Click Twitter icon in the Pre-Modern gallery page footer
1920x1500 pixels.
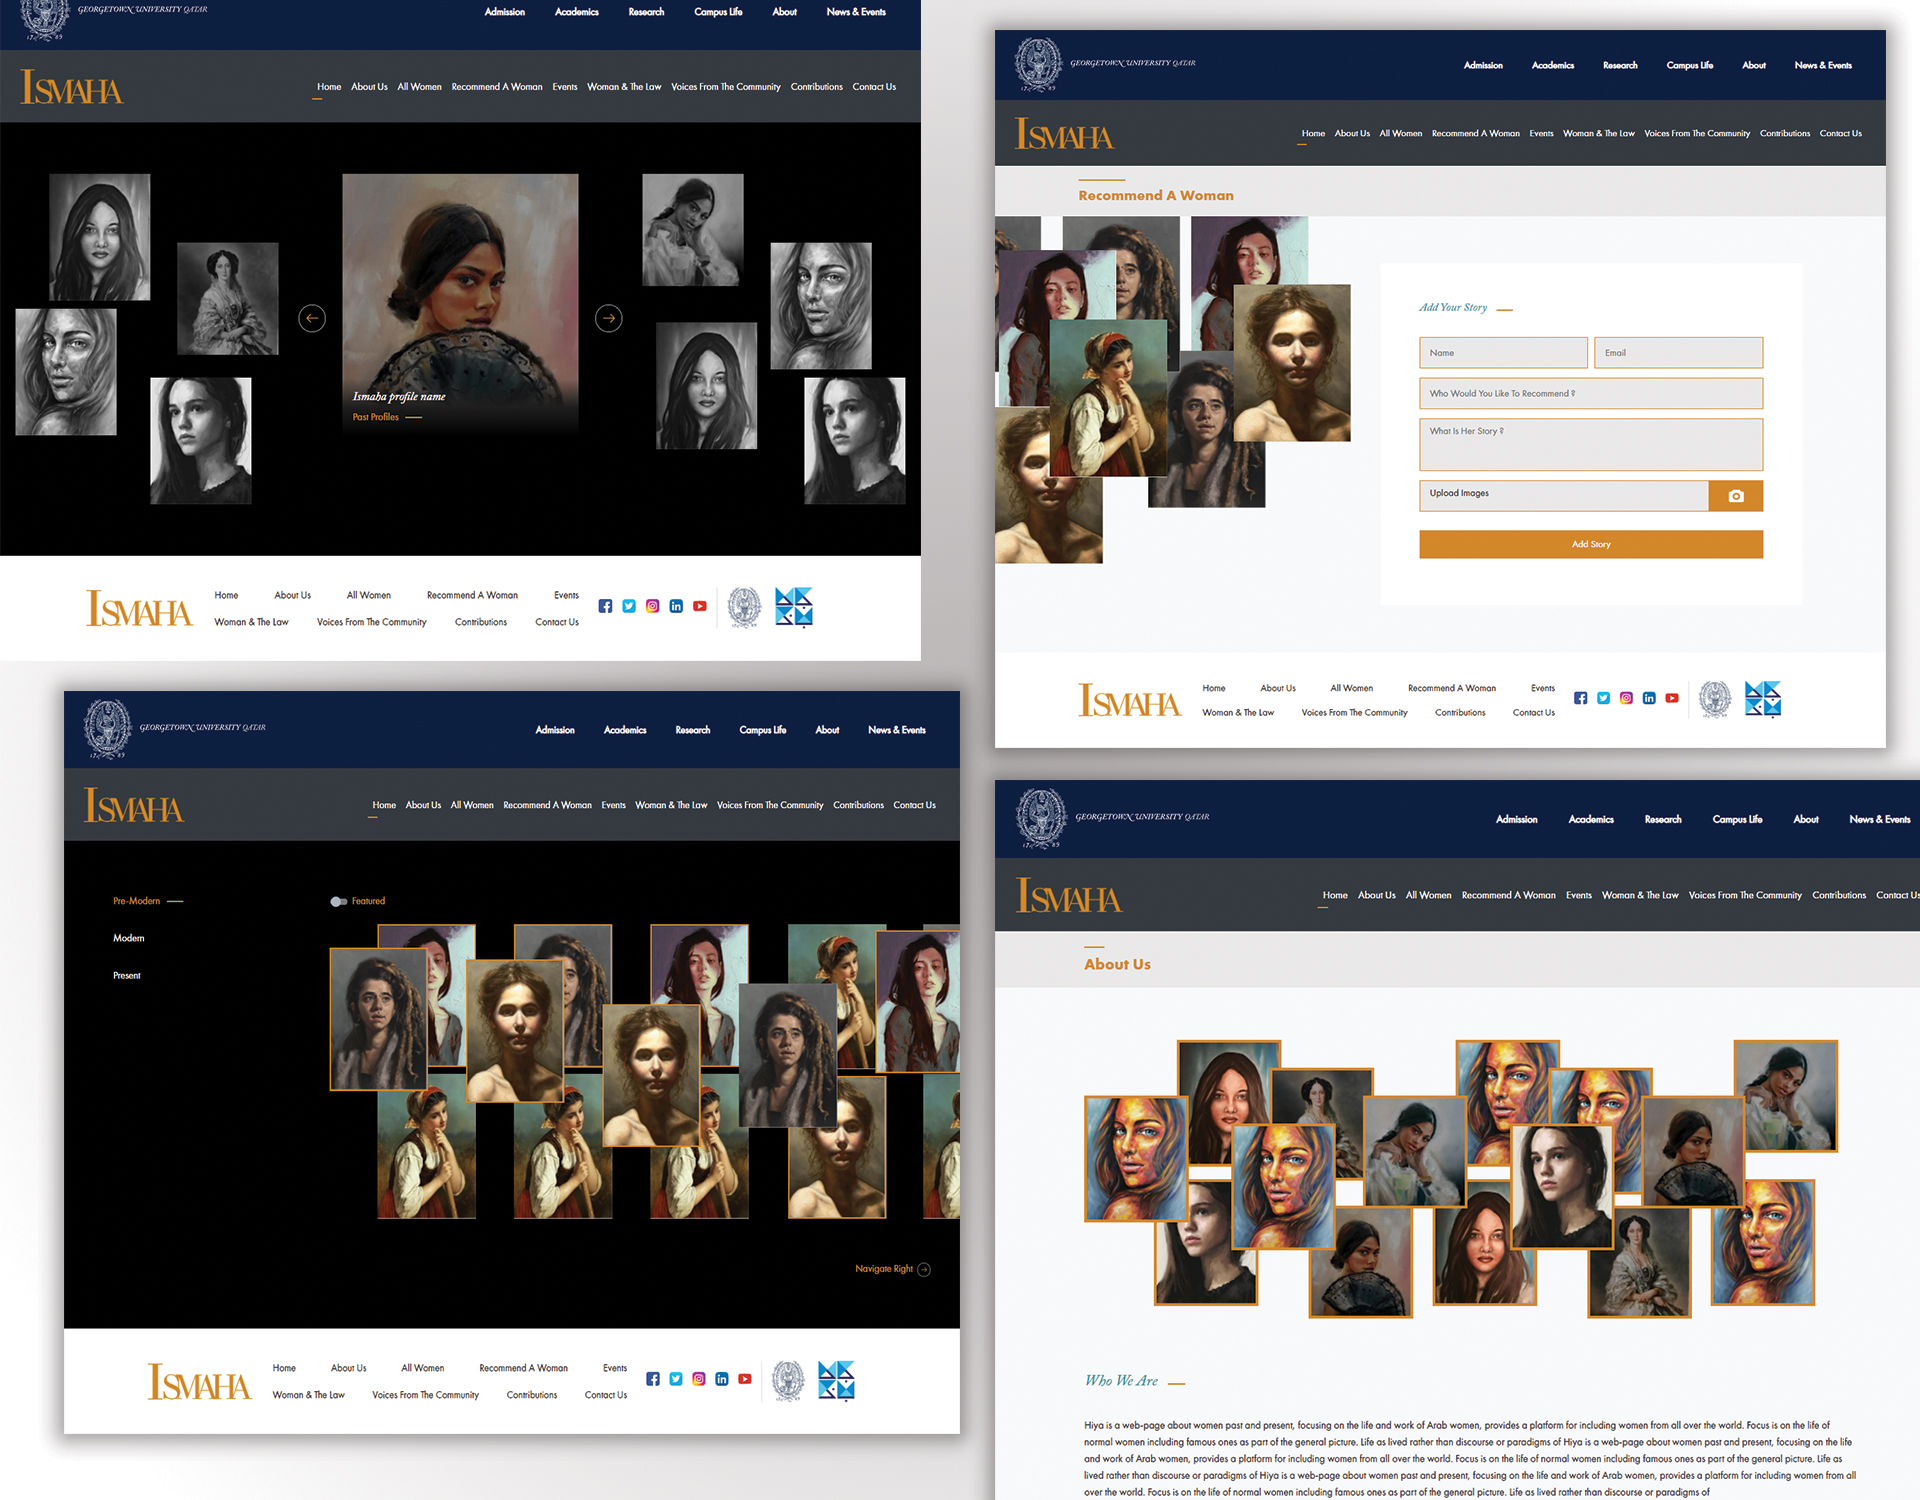676,1379
